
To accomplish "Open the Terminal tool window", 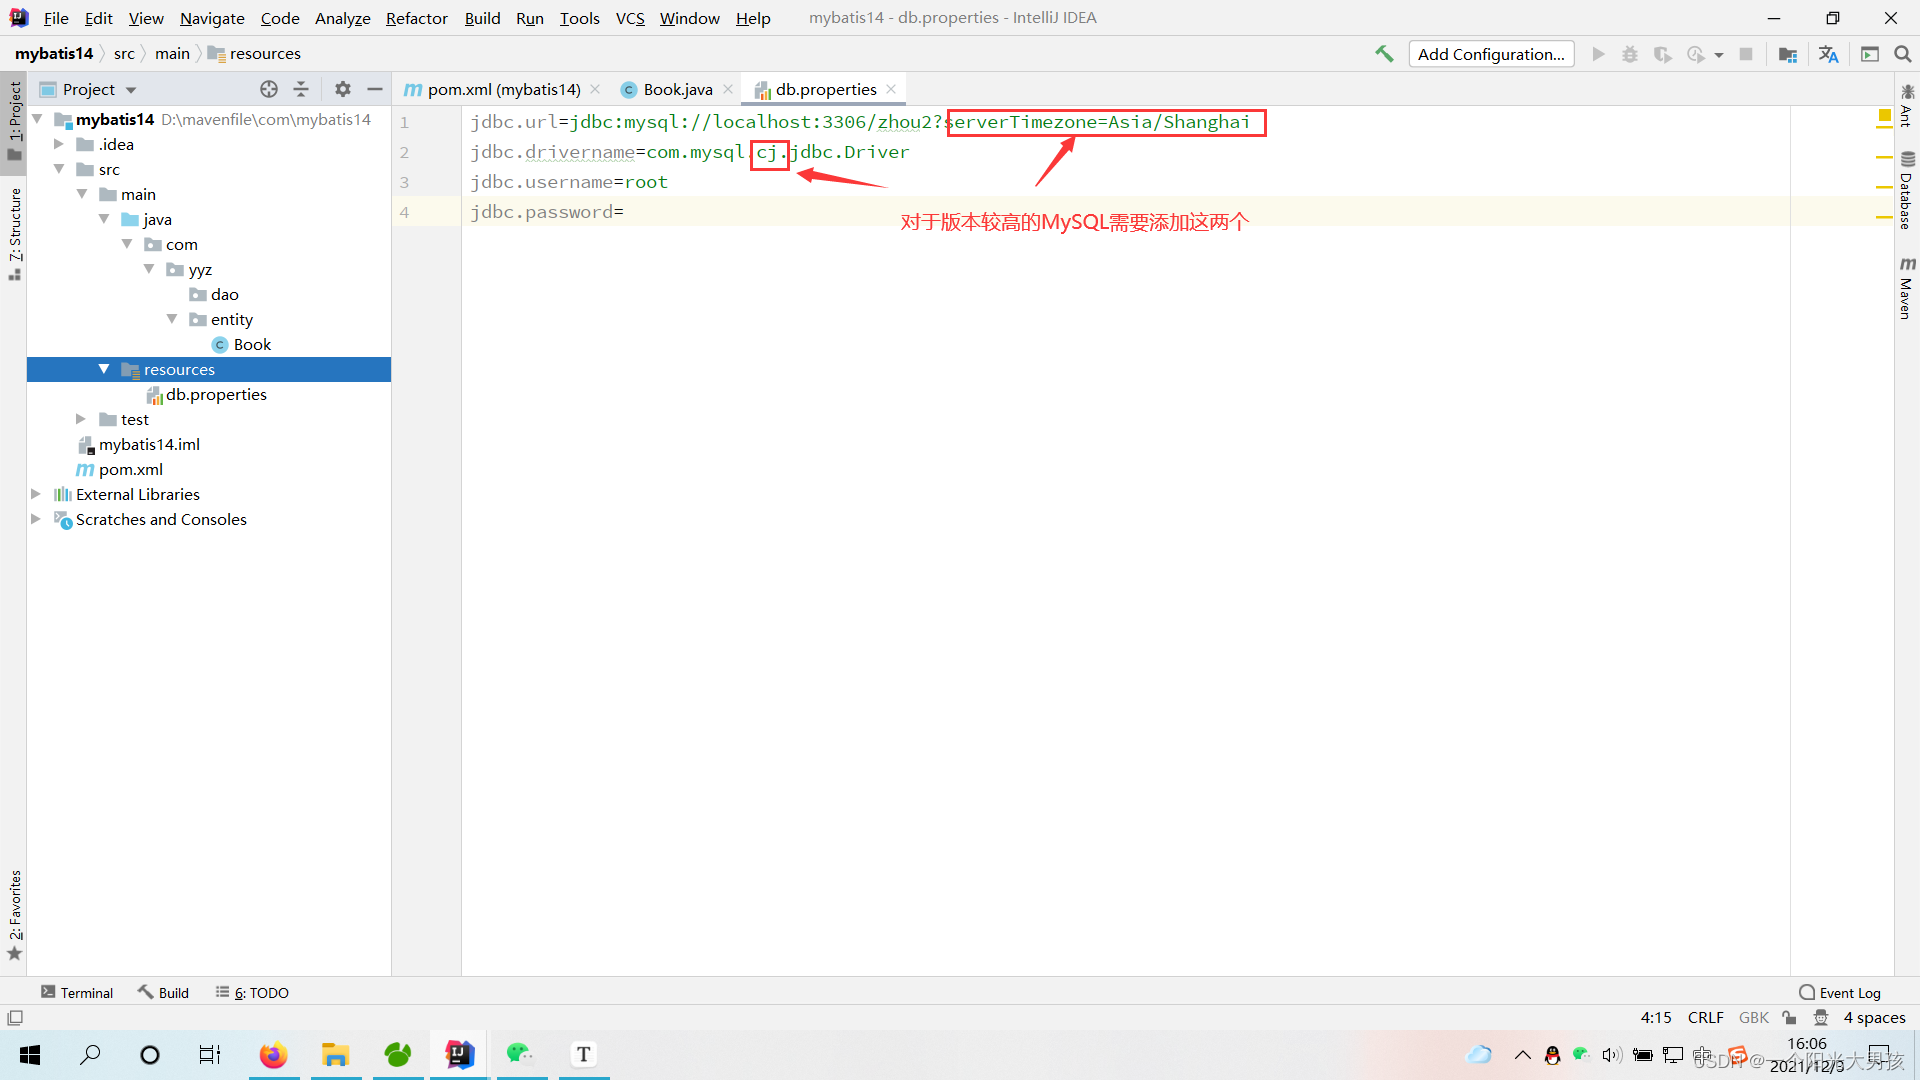I will (x=77, y=992).
